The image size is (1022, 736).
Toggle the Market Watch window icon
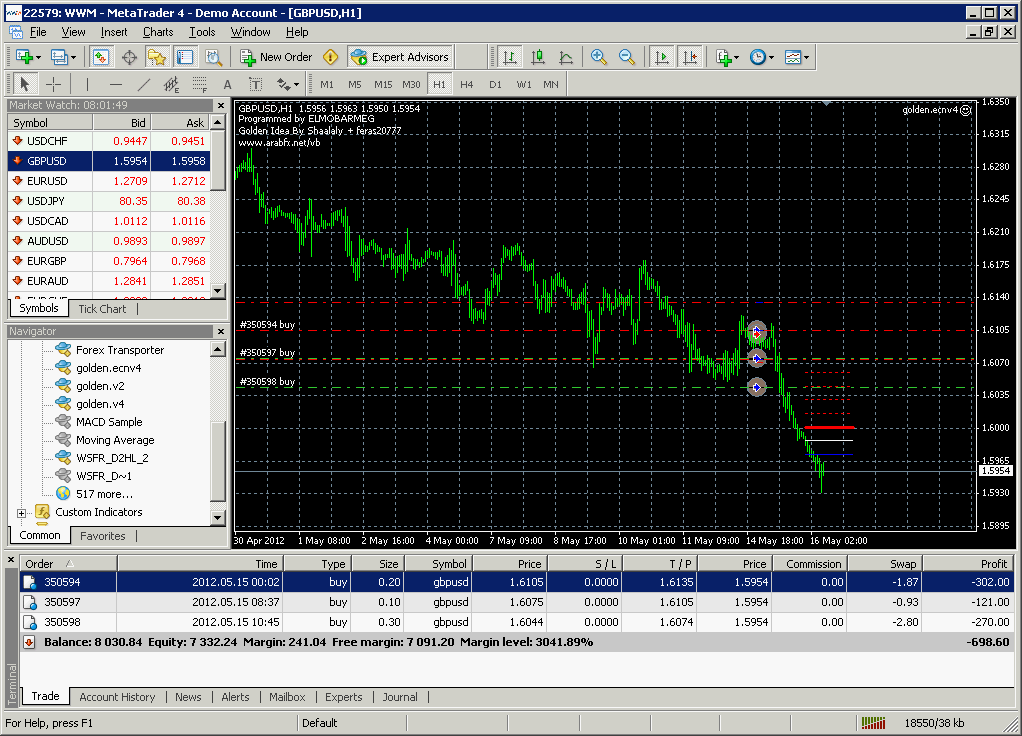click(101, 57)
